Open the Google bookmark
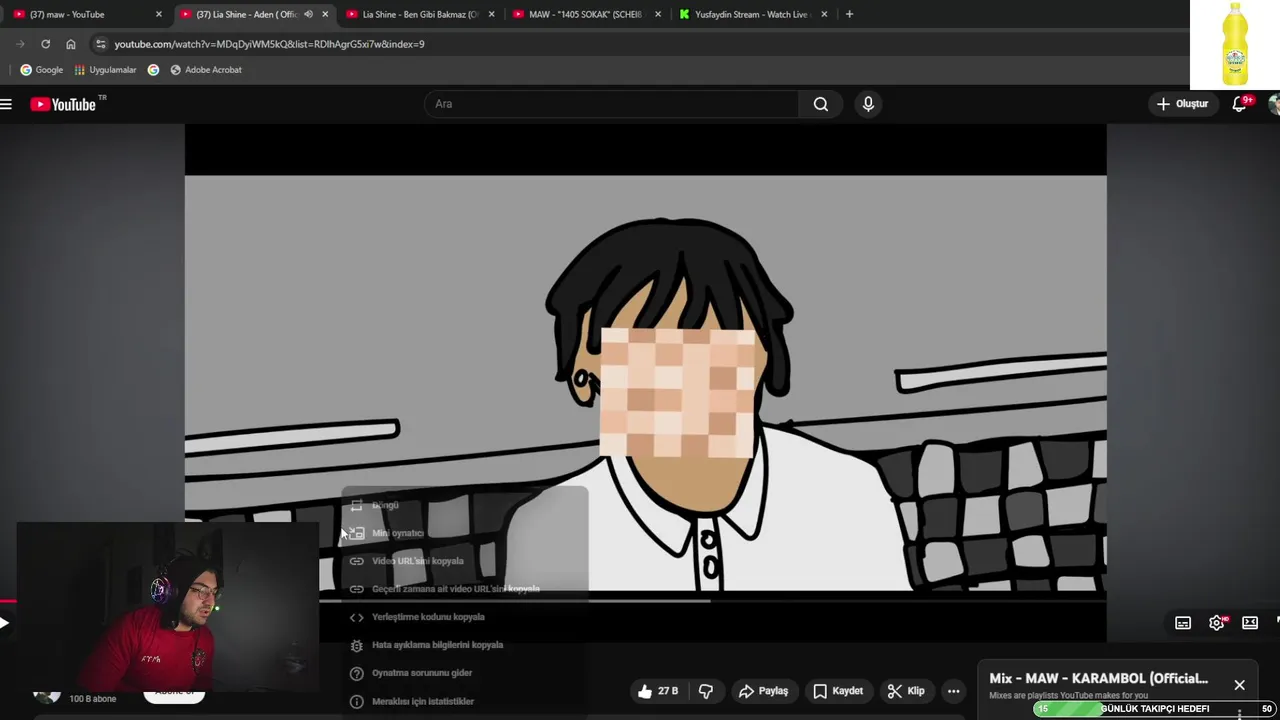The height and width of the screenshot is (720, 1280). coord(42,70)
